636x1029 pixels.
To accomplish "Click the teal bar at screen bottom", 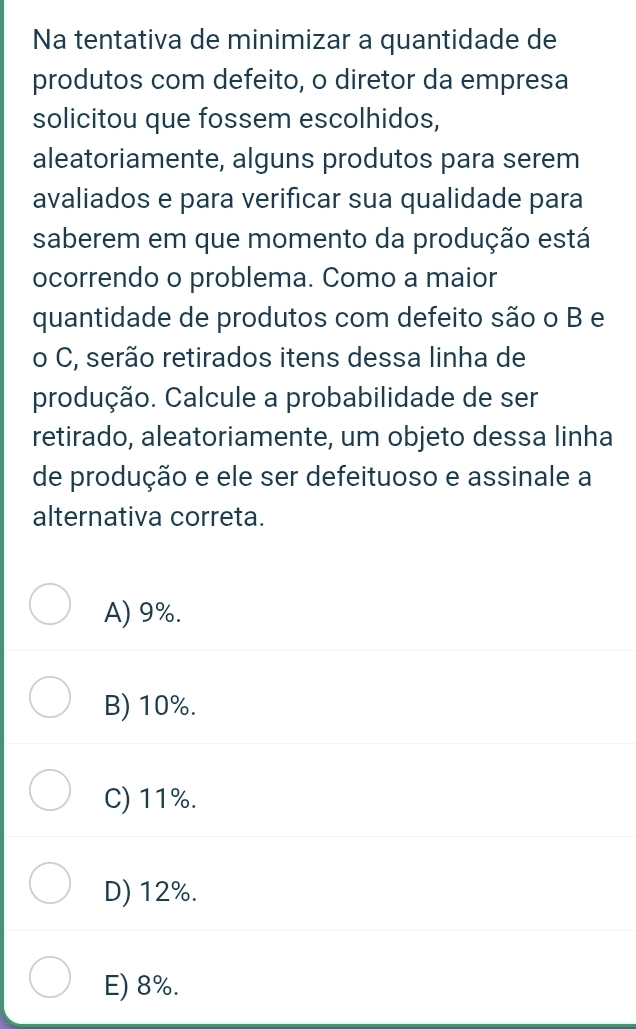I will point(318,1024).
